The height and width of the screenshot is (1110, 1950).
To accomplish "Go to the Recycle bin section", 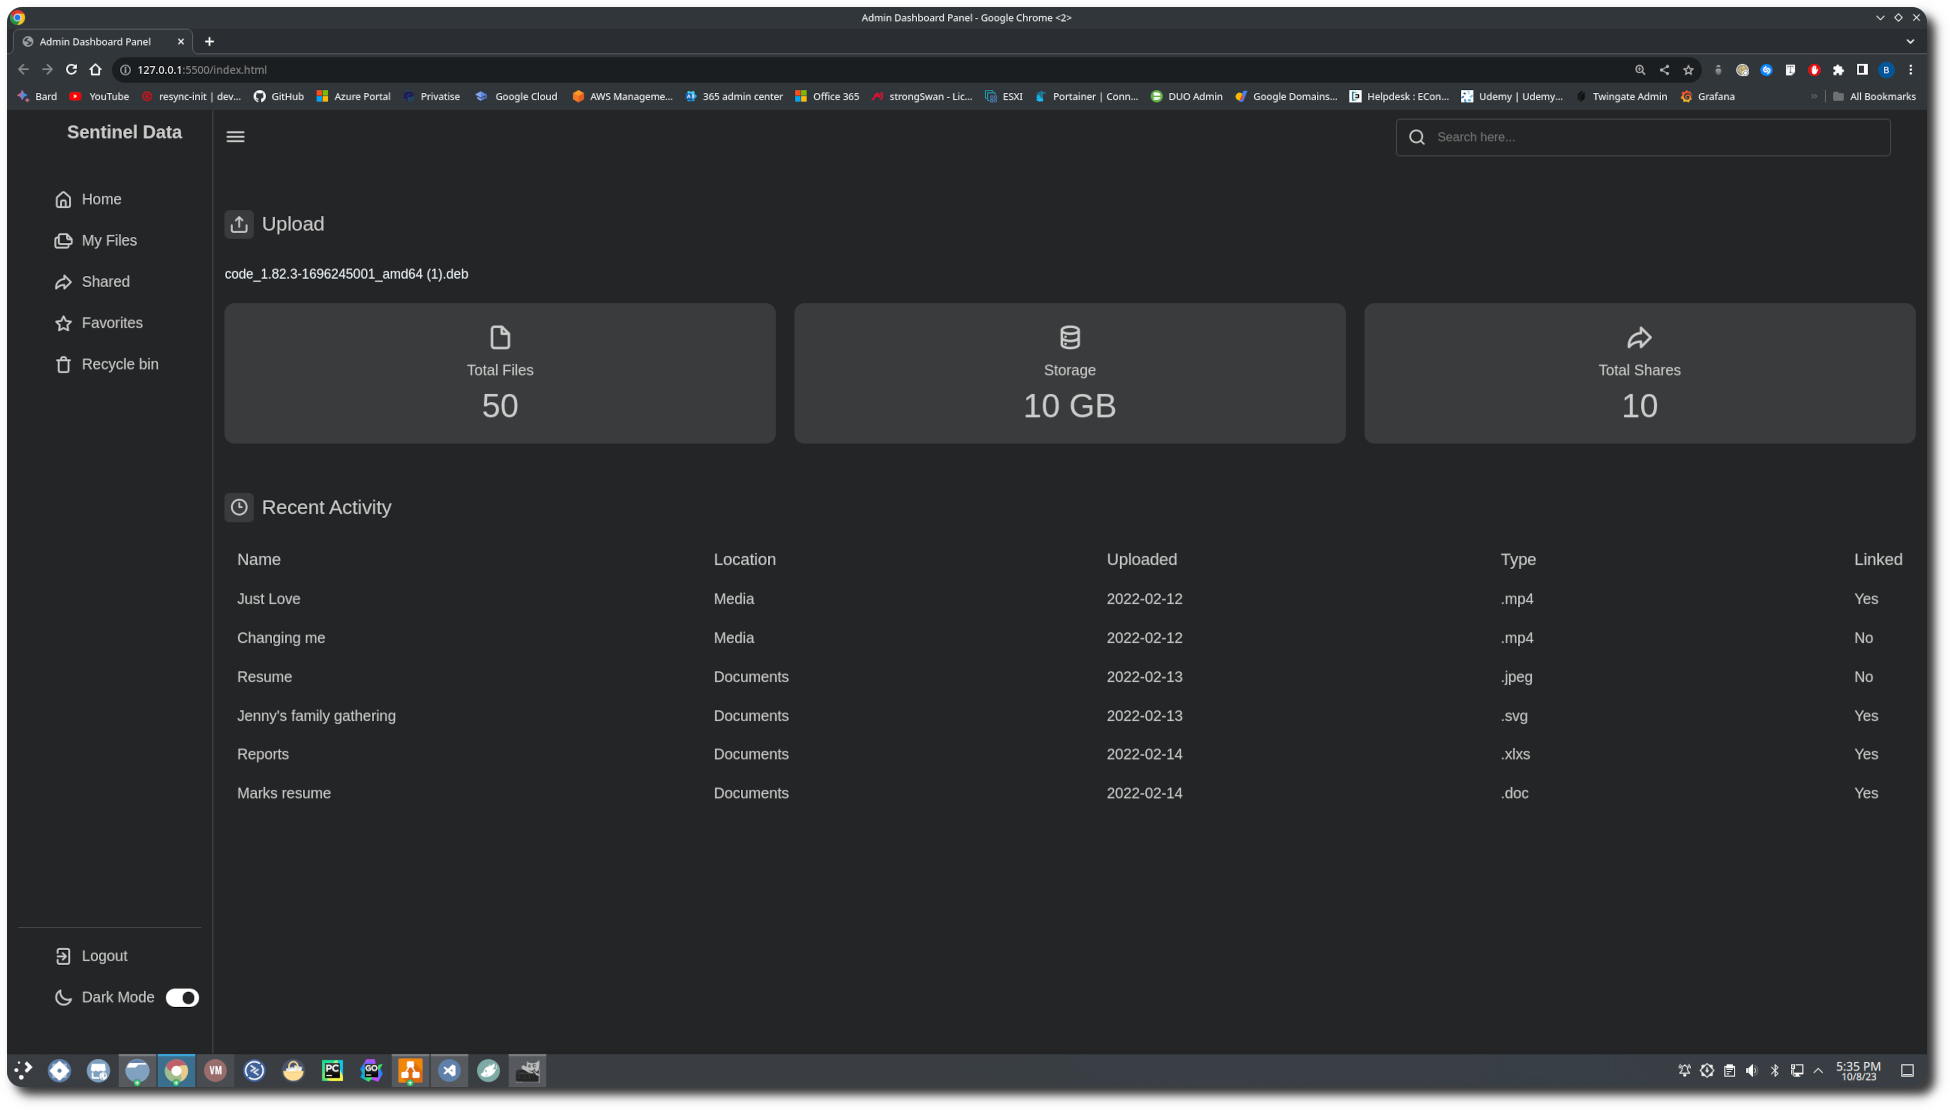I will [119, 365].
